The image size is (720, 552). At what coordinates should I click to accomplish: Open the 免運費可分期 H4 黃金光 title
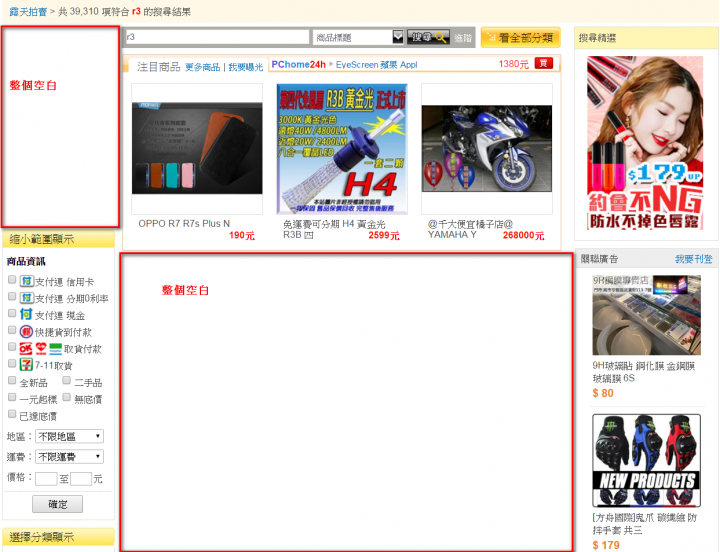click(334, 229)
